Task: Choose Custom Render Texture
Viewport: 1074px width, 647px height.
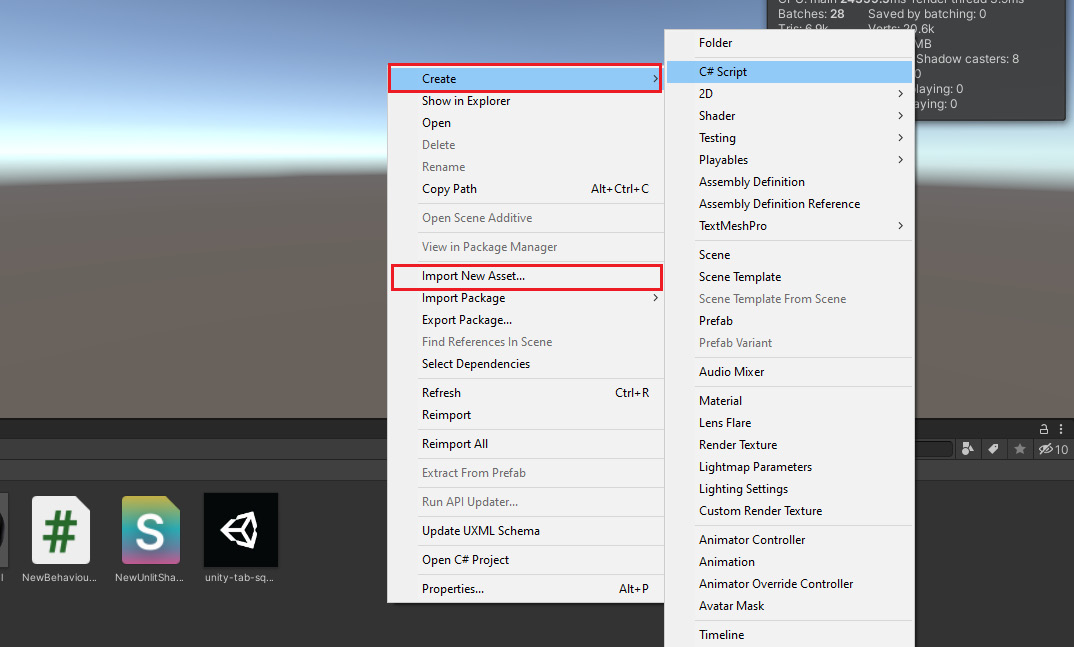Action: [x=789, y=511]
